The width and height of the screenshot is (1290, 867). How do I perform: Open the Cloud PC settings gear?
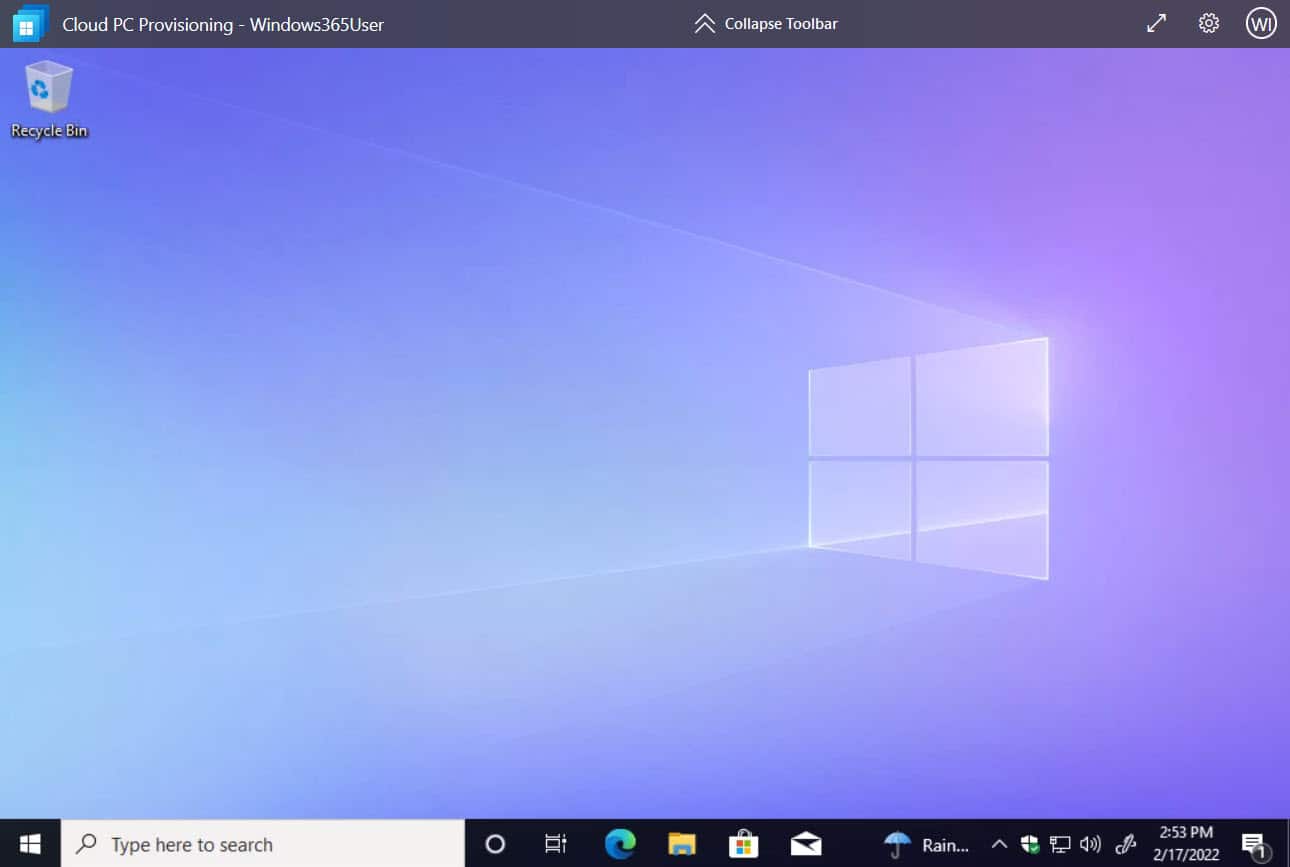1209,23
